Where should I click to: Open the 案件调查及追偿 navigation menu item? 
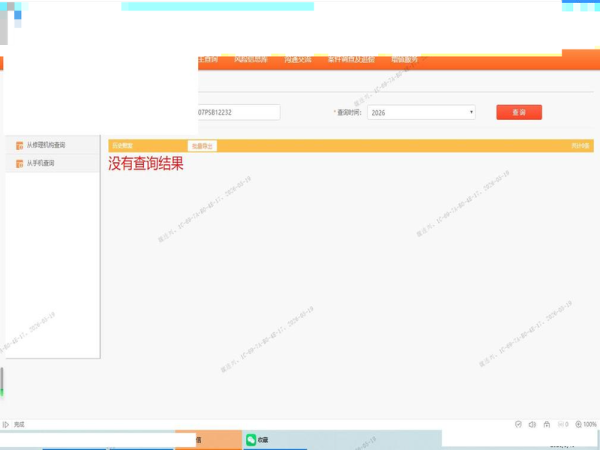point(351,59)
